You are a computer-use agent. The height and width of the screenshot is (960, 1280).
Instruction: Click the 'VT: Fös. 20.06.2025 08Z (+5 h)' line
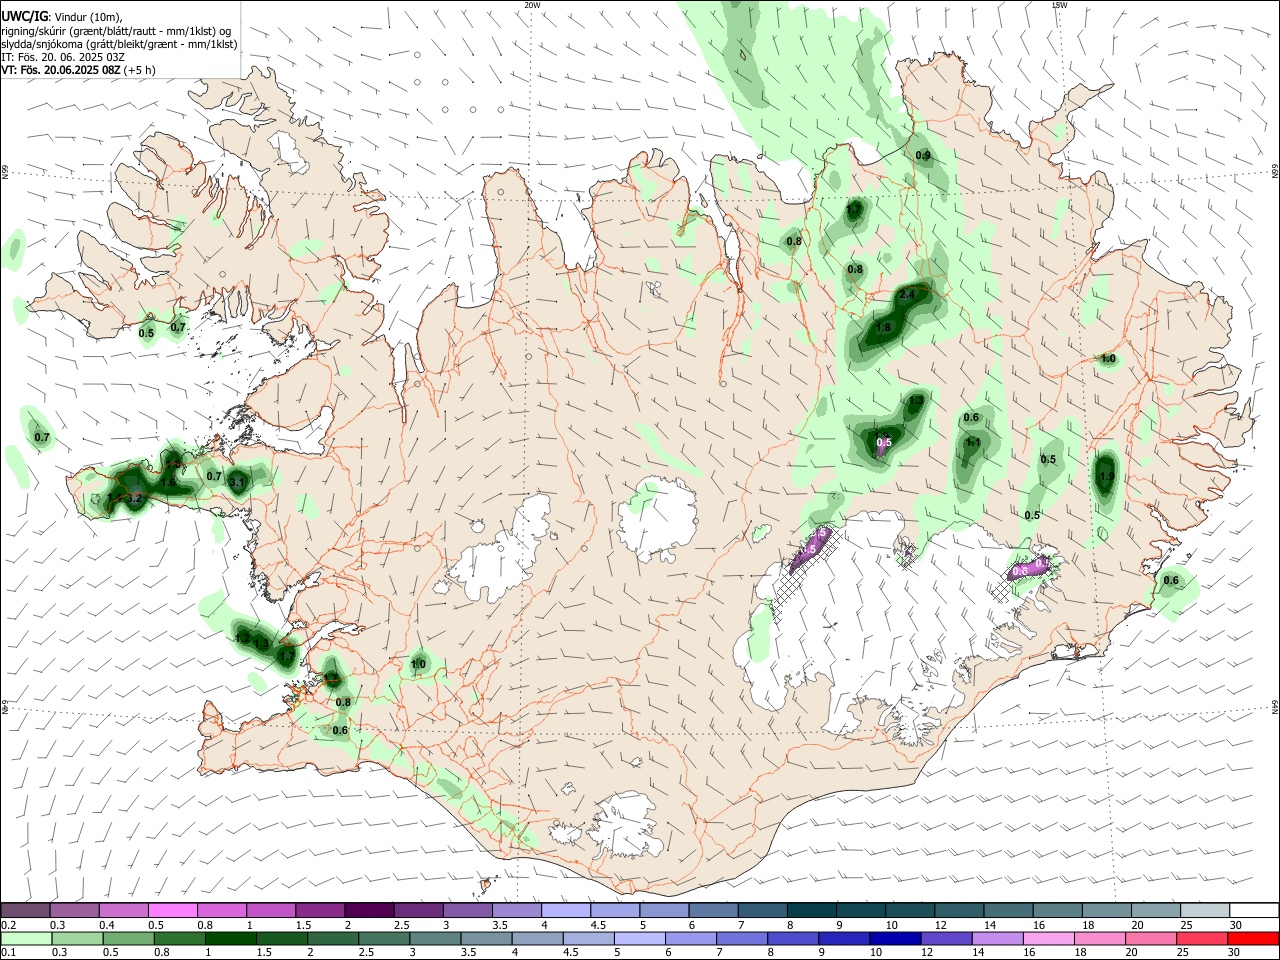(78, 71)
